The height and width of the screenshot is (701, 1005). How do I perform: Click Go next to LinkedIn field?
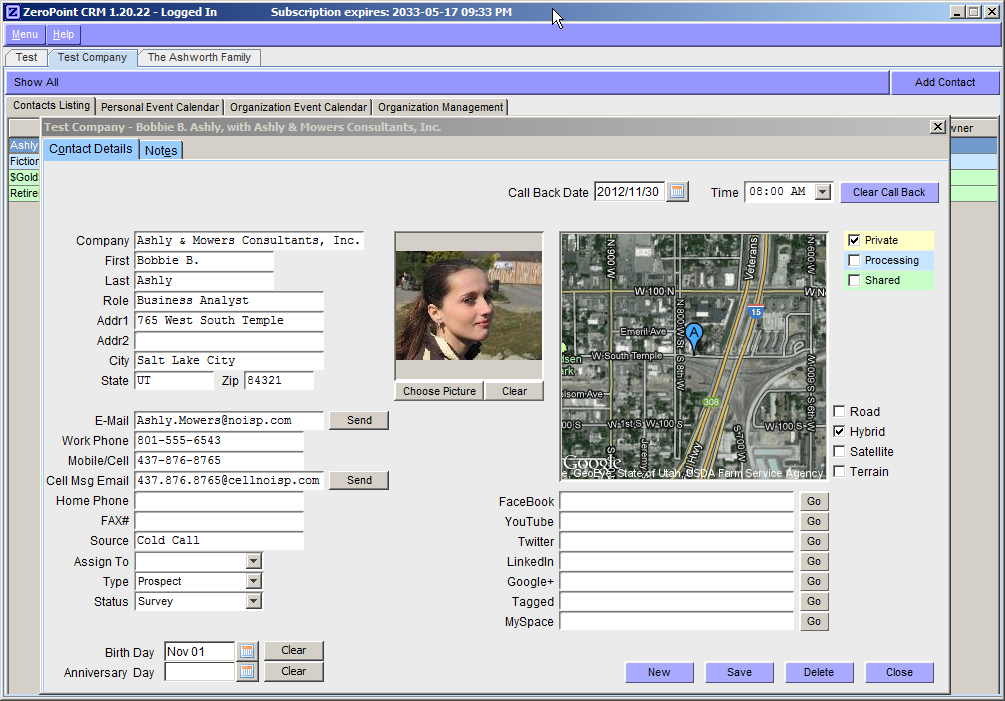[x=814, y=561]
